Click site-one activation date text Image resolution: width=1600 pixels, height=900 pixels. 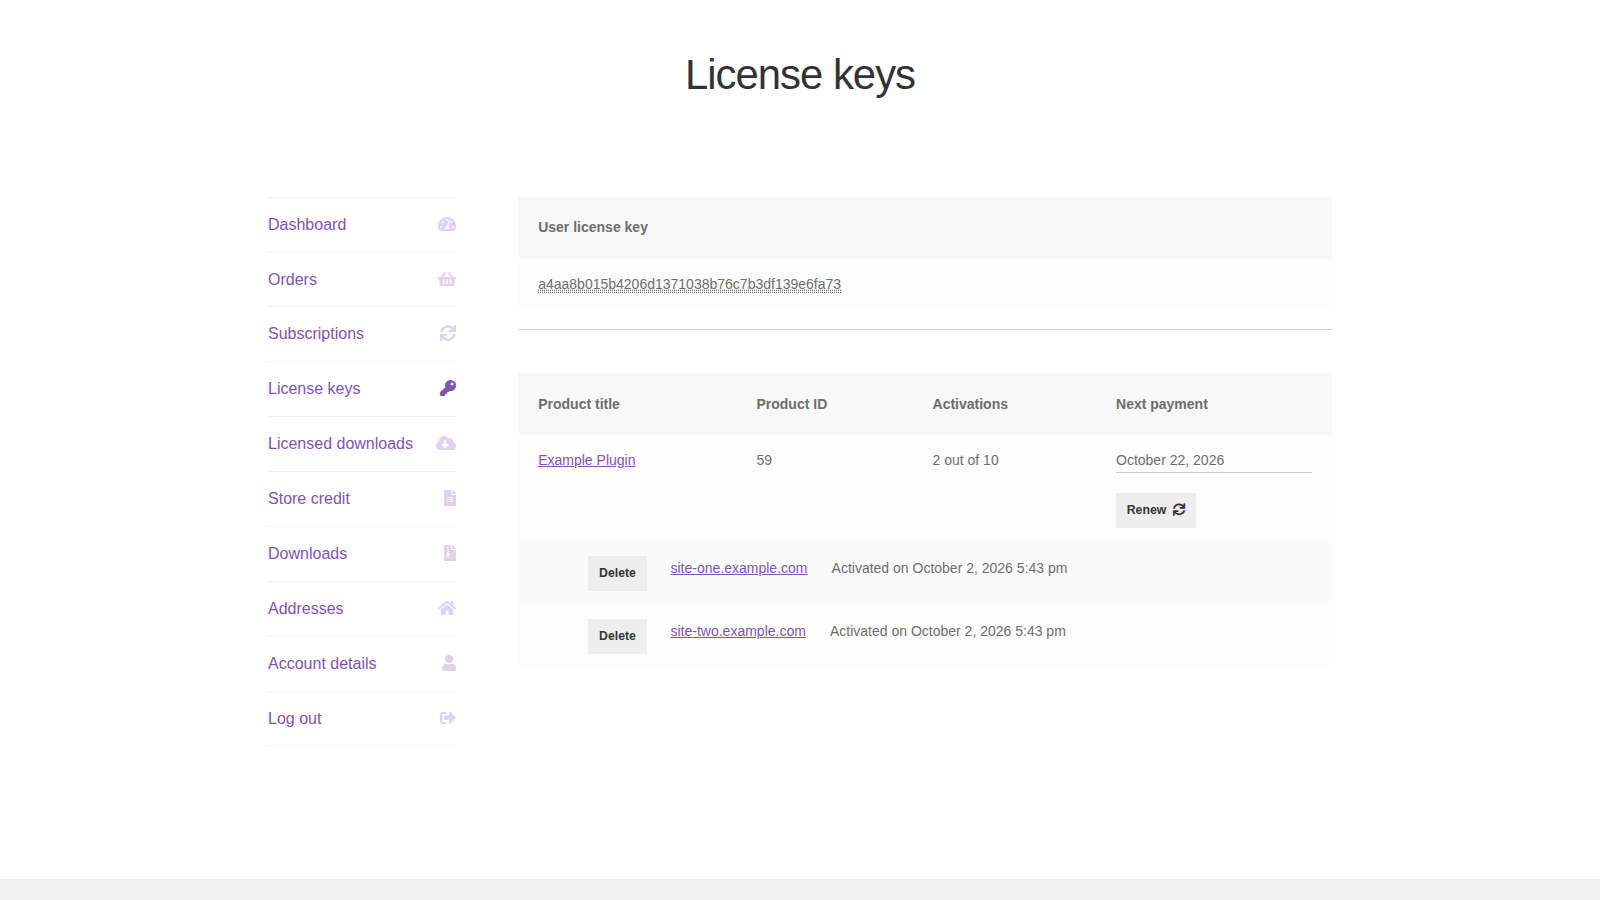pyautogui.click(x=949, y=568)
